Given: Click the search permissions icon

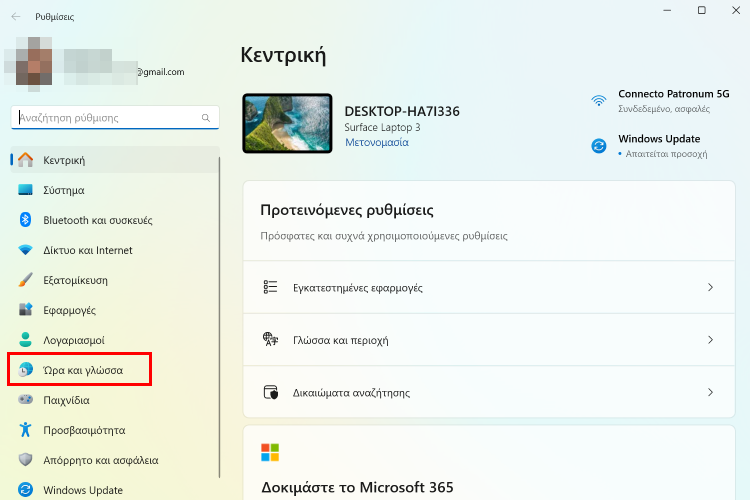Looking at the screenshot, I should click(x=271, y=392).
